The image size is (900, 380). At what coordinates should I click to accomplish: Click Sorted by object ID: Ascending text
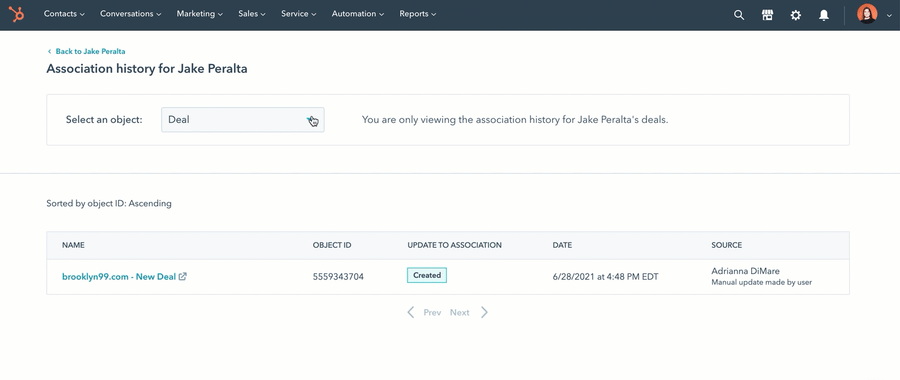click(109, 203)
